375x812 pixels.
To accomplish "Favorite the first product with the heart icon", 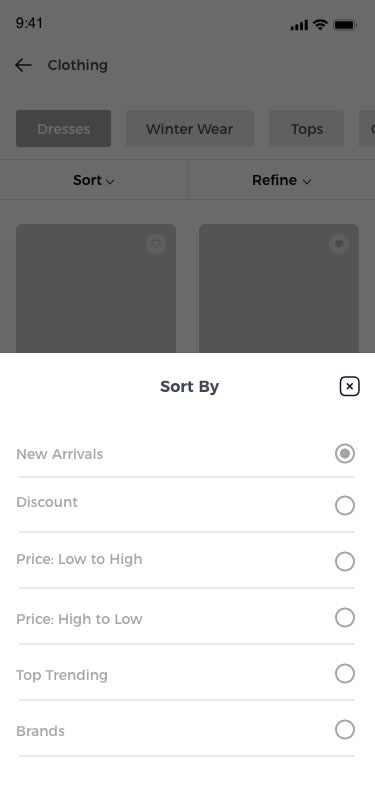I will click(156, 244).
